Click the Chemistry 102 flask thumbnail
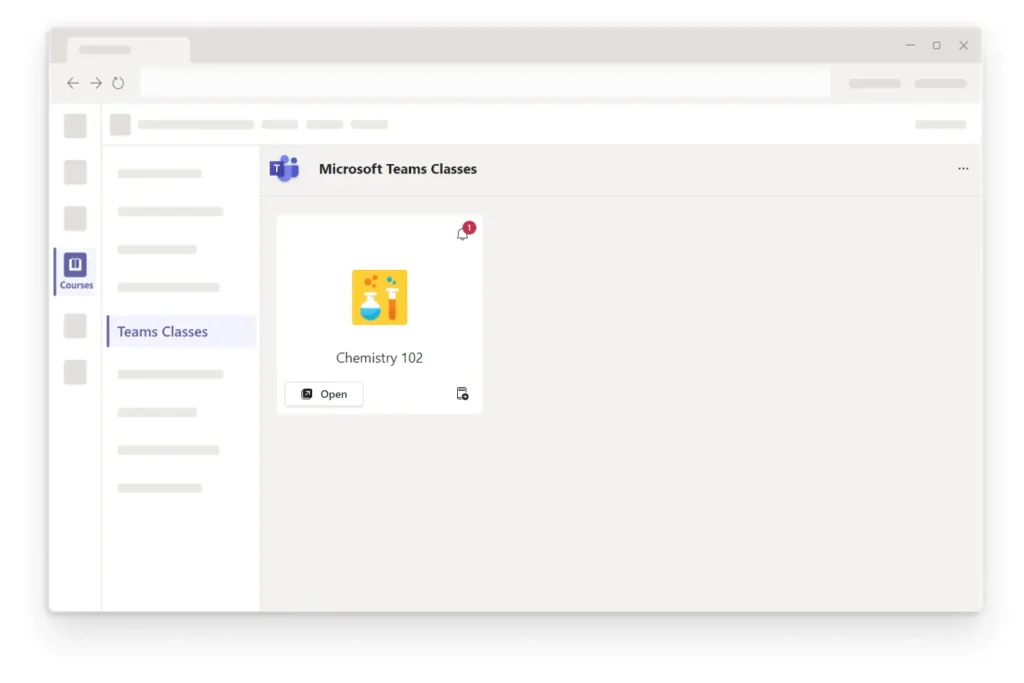Viewport: 1024px width, 683px height. pyautogui.click(x=379, y=297)
